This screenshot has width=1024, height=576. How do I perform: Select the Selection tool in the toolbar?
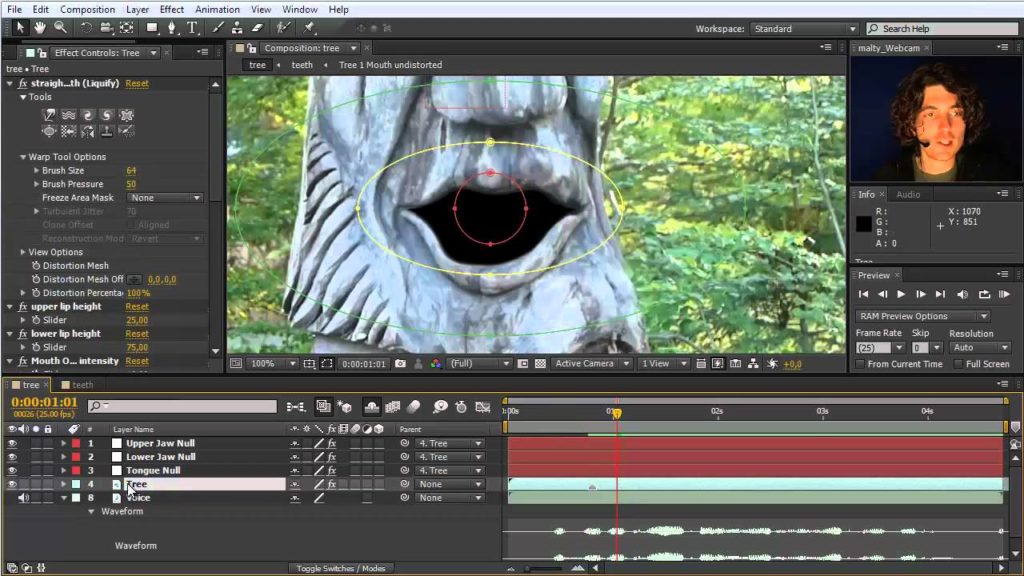point(21,28)
